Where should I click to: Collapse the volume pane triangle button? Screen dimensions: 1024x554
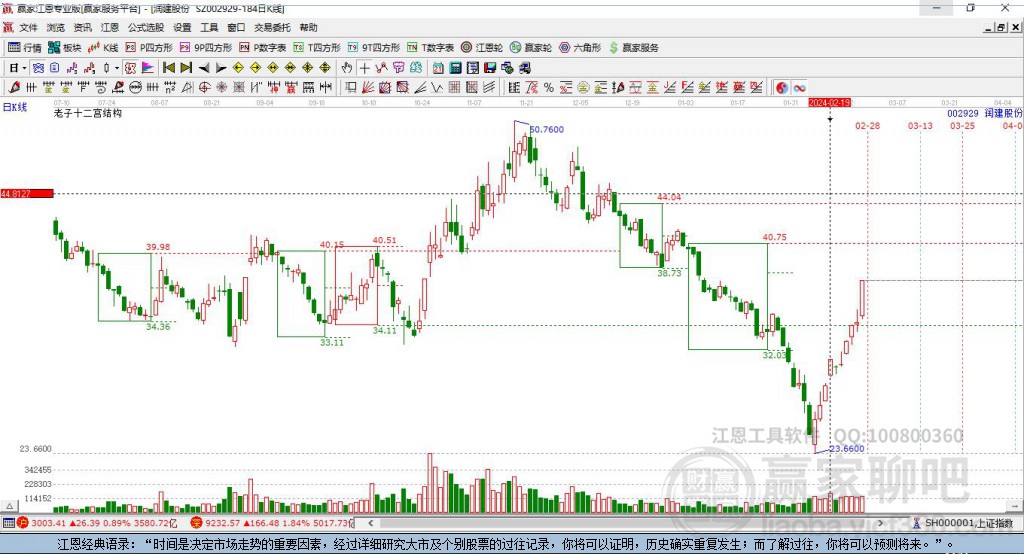click(x=9, y=506)
